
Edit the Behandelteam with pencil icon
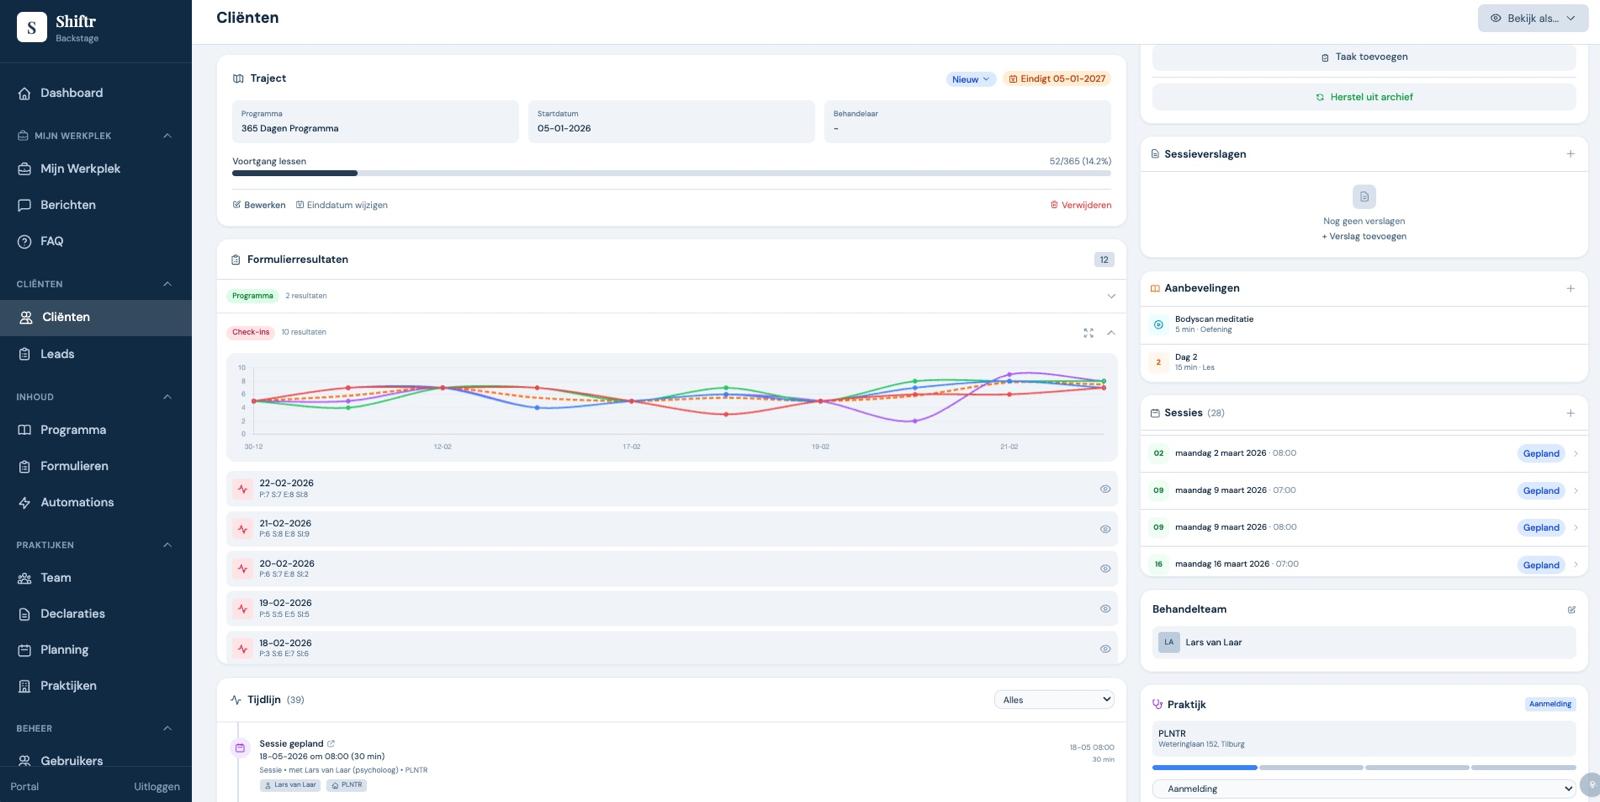(x=1571, y=610)
